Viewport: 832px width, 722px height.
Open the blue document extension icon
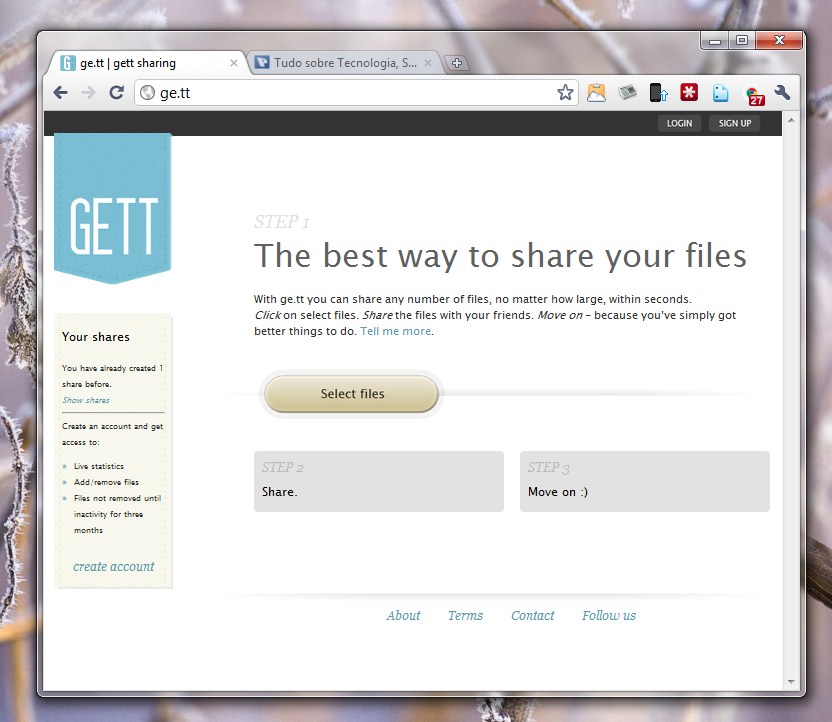pos(720,93)
